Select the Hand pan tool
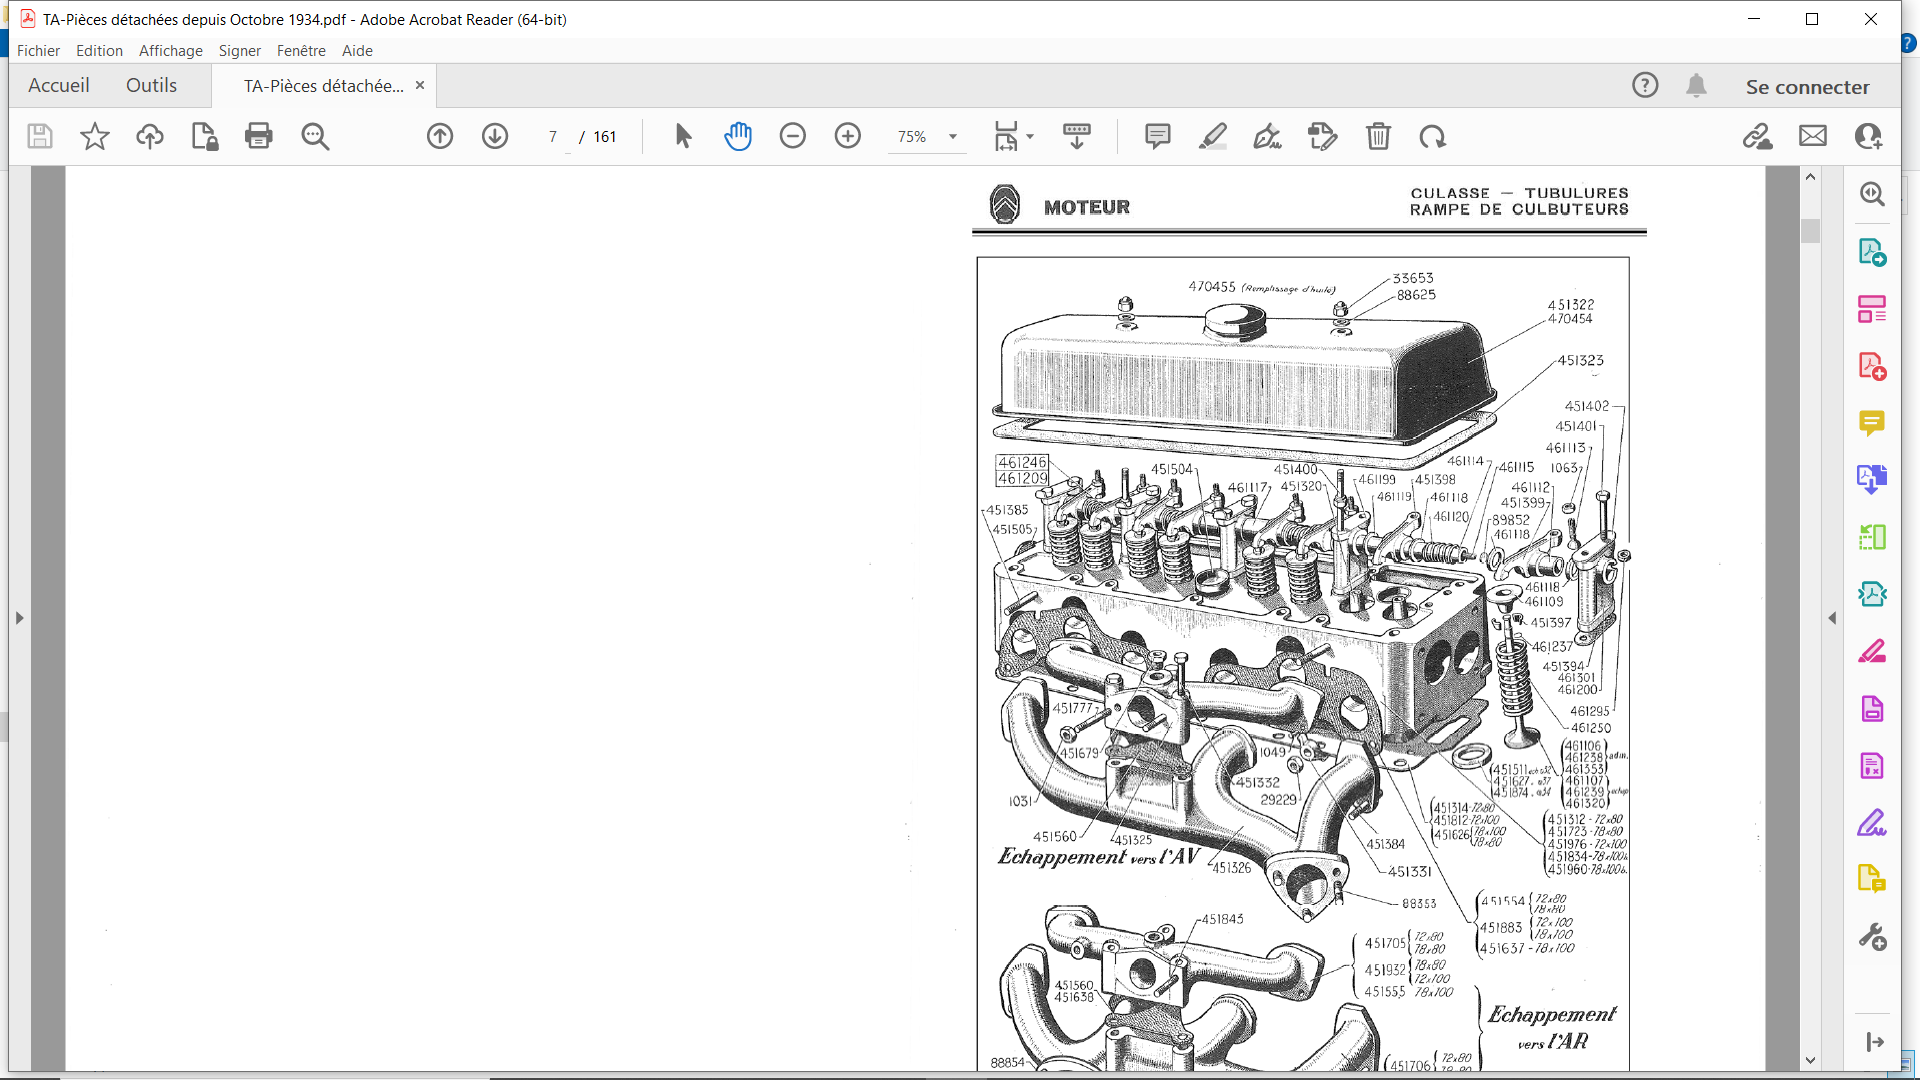1920x1080 pixels. (738, 136)
